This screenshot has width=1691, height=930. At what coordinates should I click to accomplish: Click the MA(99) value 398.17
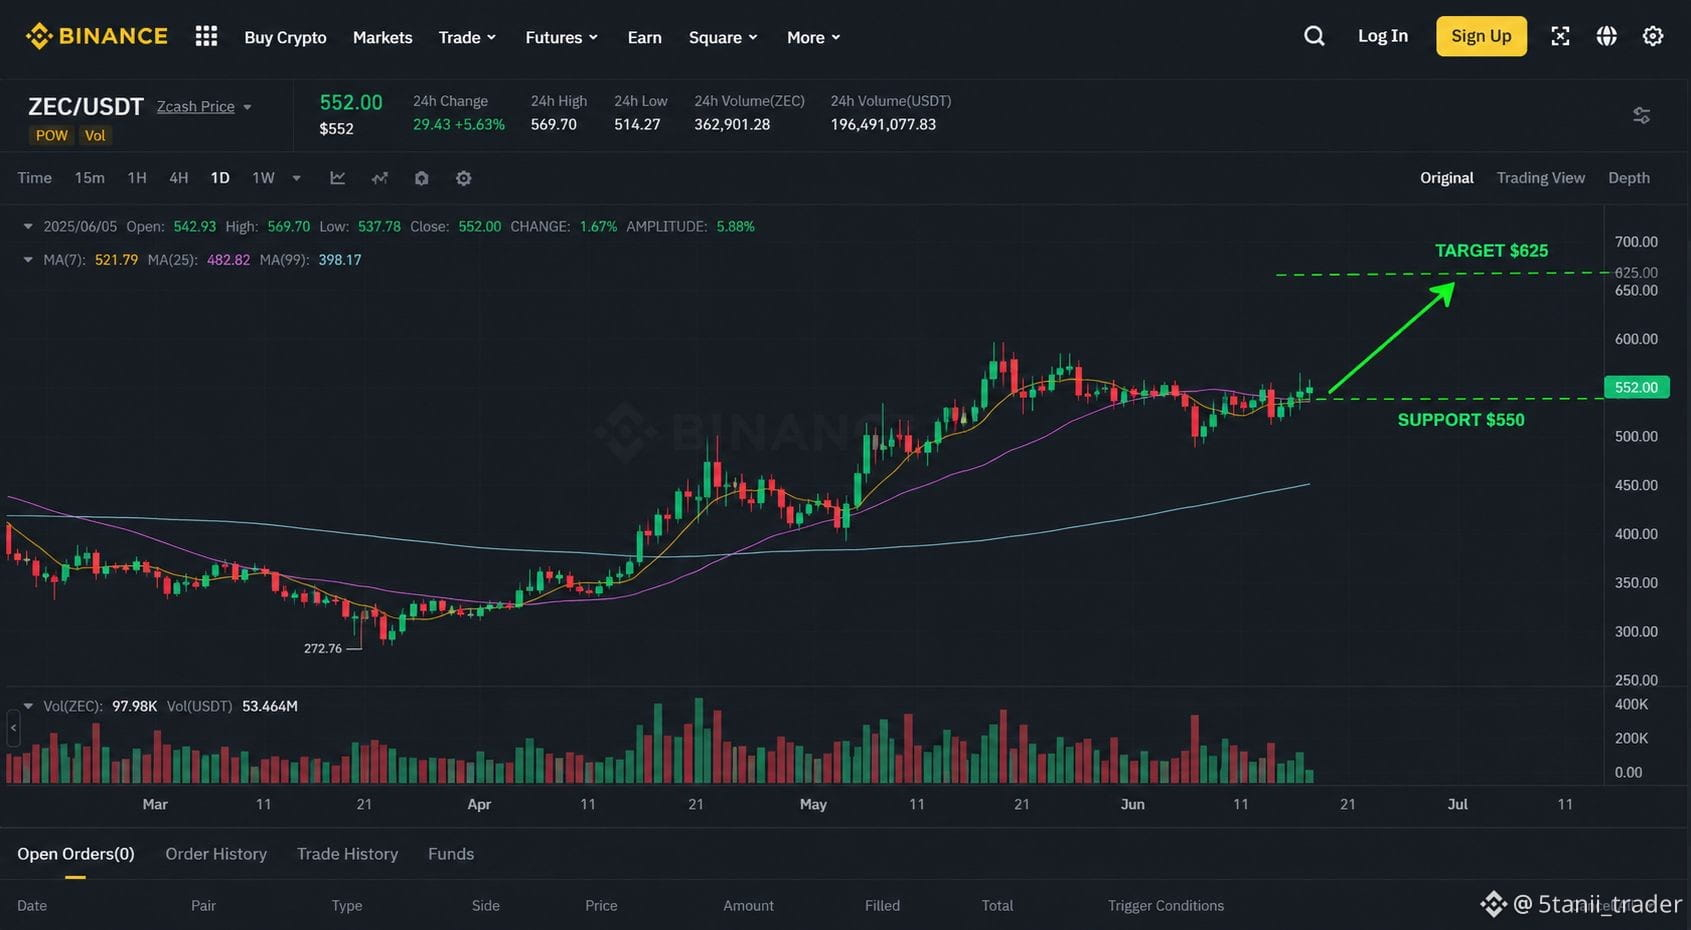pyautogui.click(x=340, y=260)
